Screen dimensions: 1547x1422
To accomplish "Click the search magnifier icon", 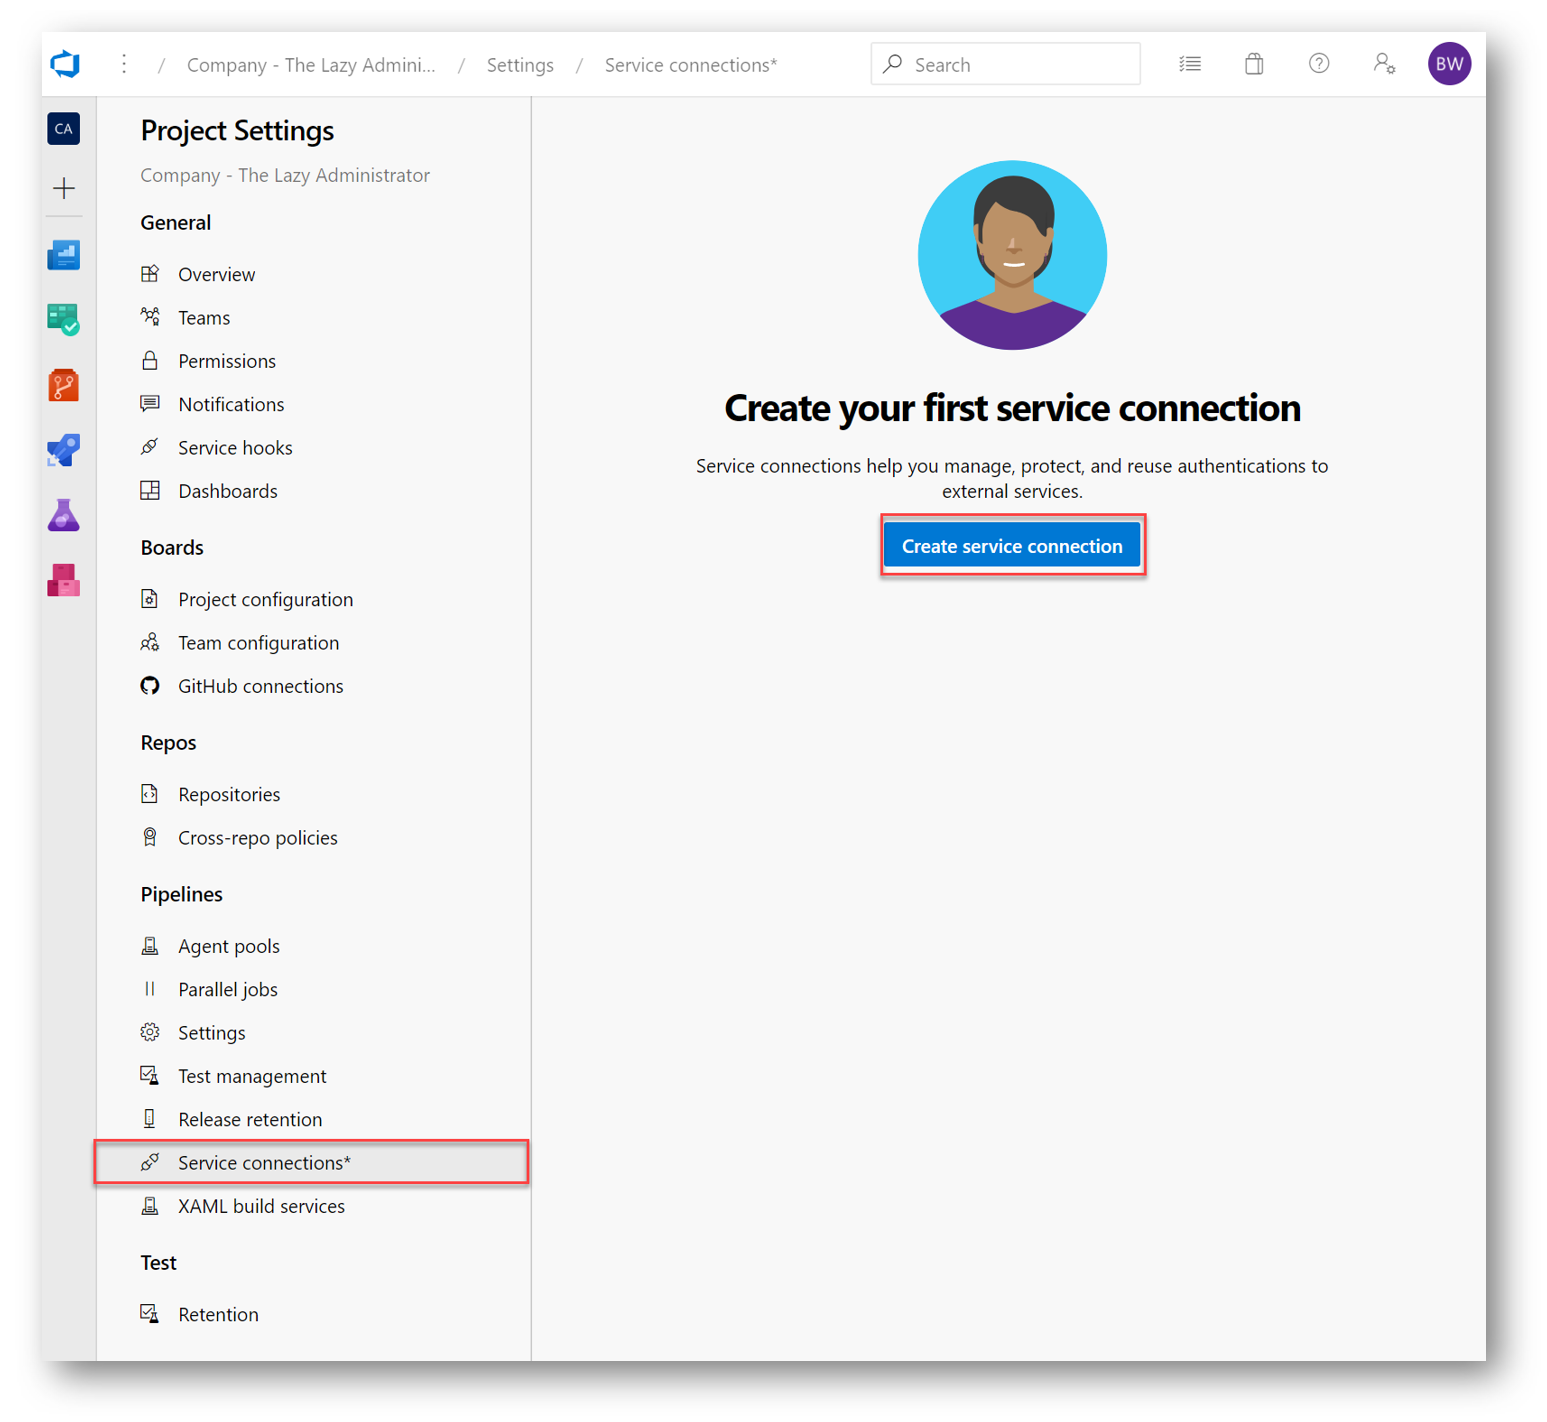I will tap(893, 64).
